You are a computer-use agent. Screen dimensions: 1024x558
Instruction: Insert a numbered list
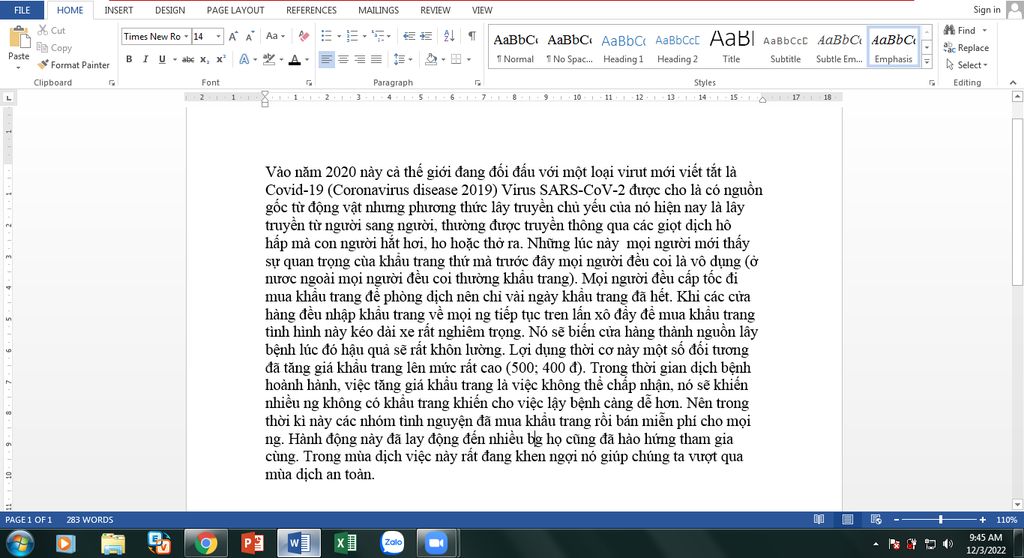352,36
